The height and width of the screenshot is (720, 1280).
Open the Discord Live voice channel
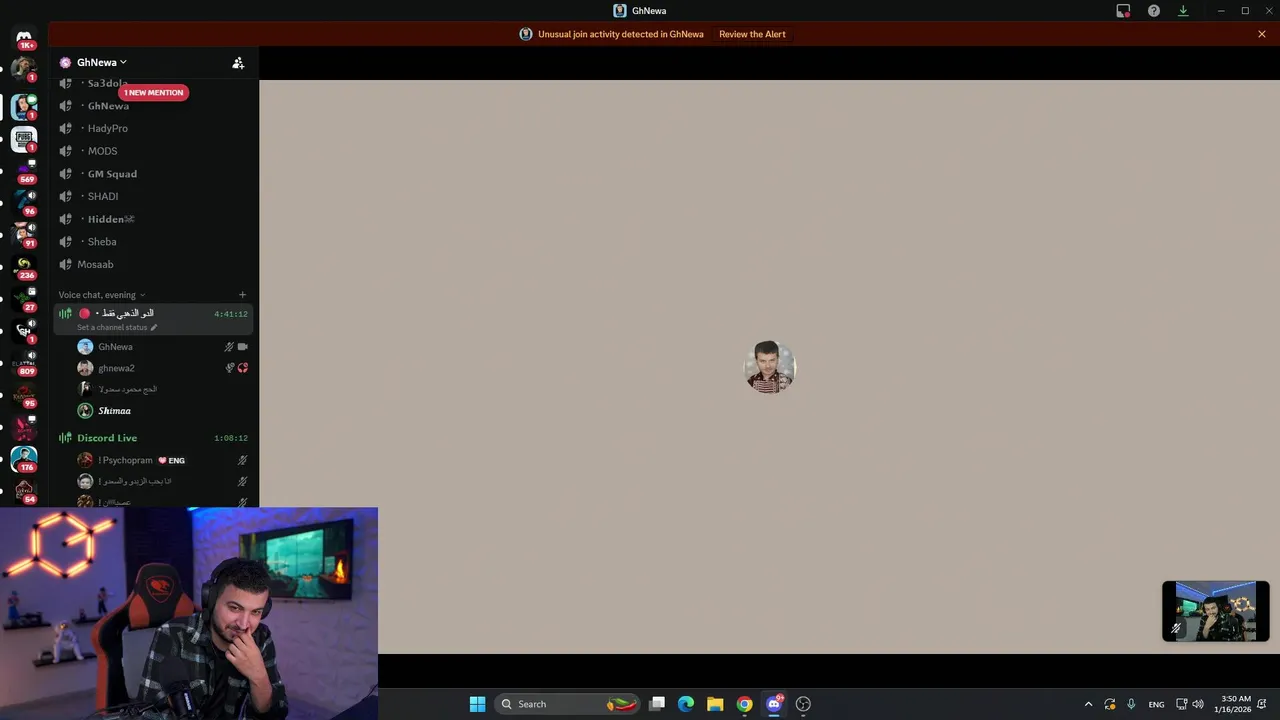[x=154, y=438]
